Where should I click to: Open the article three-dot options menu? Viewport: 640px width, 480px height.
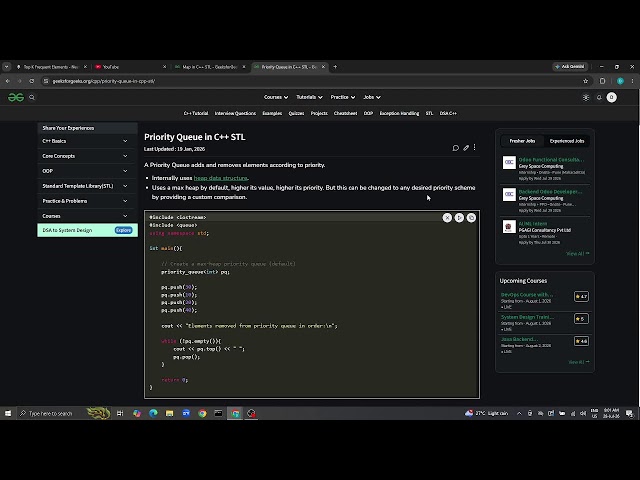474,147
